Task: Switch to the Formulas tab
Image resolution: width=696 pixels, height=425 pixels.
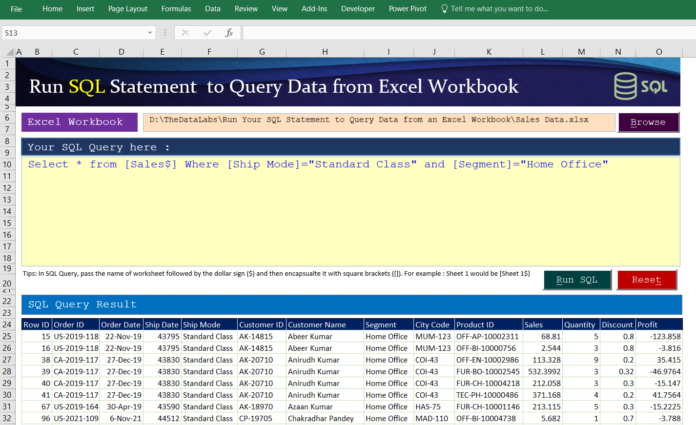Action: point(176,8)
